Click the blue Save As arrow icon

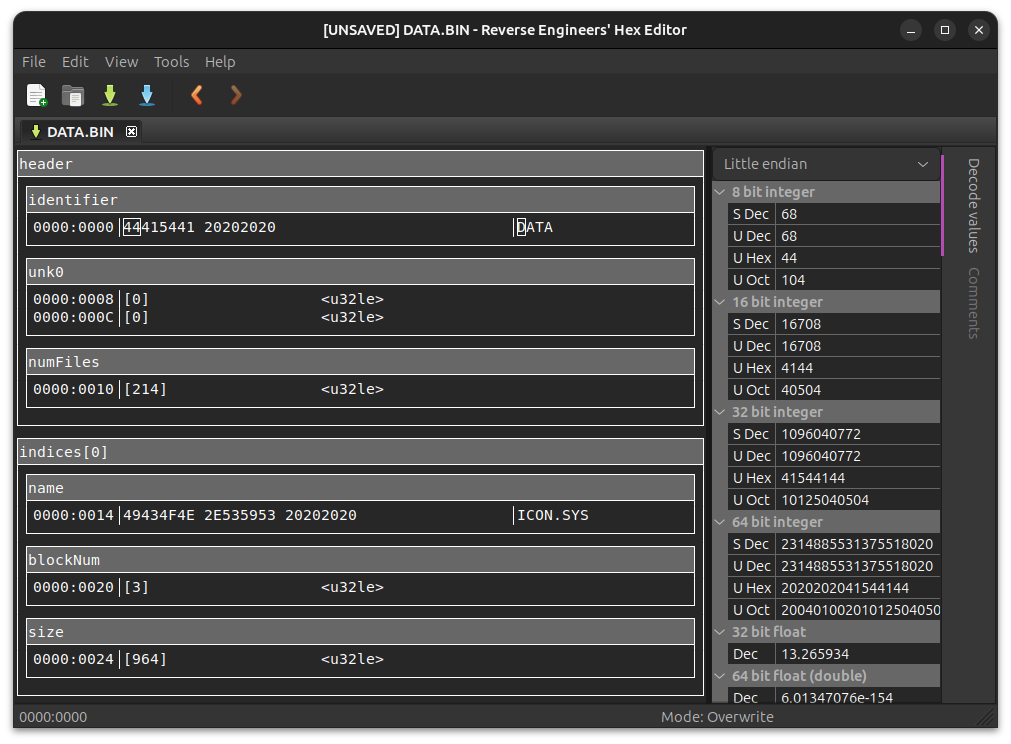point(147,95)
